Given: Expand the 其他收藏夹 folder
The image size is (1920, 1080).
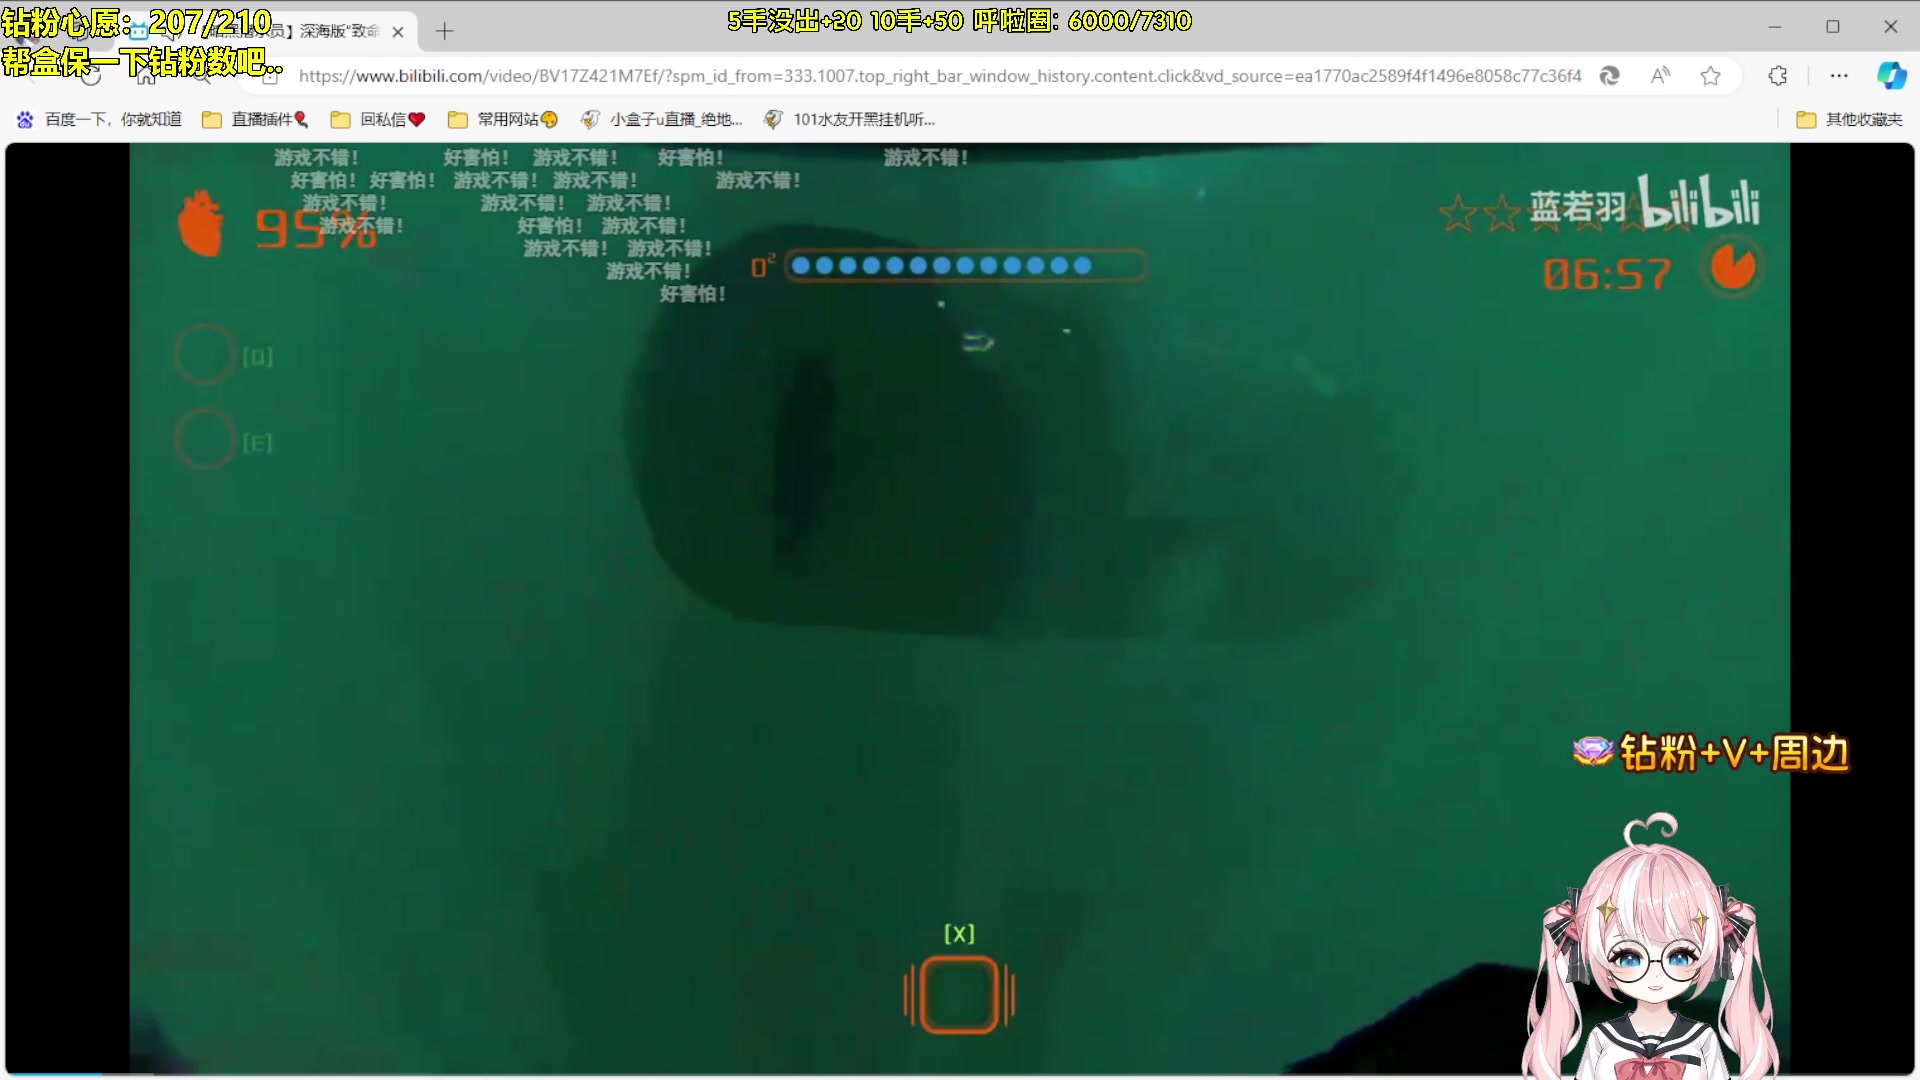Looking at the screenshot, I should pyautogui.click(x=1850, y=120).
